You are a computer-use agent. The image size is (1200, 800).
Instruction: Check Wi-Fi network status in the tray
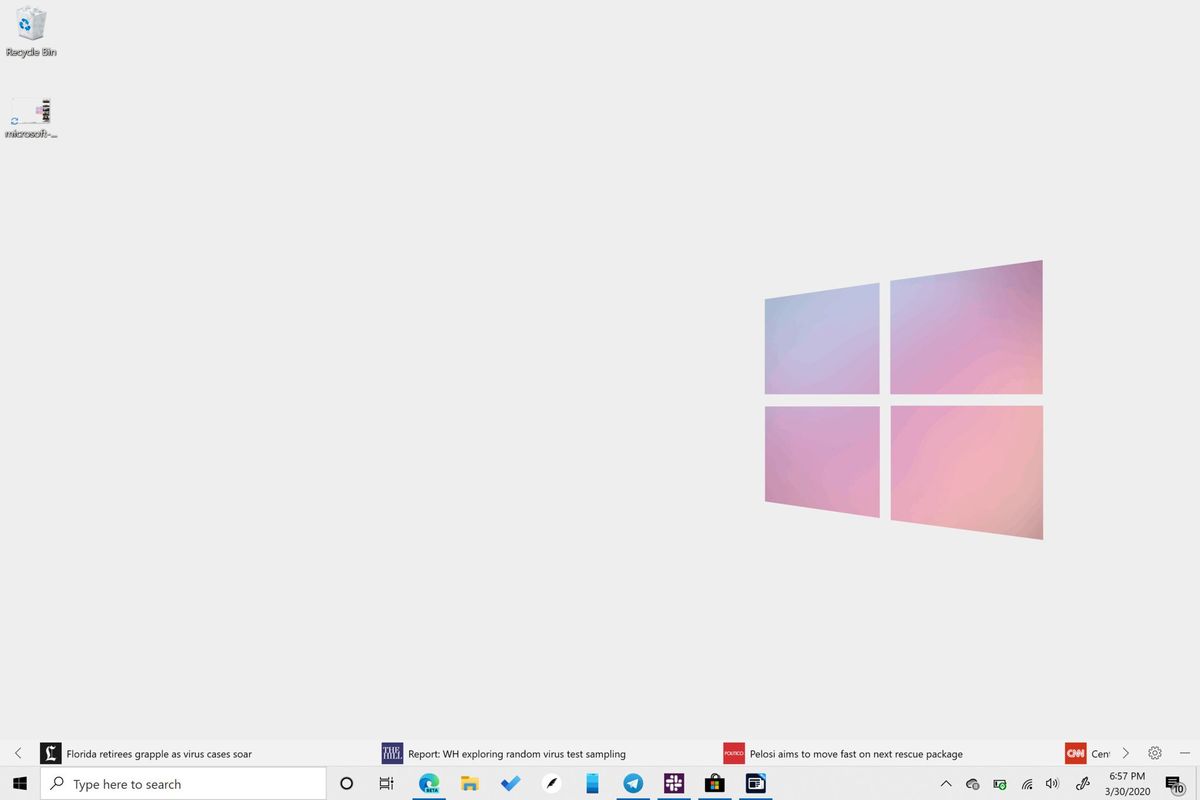(1026, 784)
